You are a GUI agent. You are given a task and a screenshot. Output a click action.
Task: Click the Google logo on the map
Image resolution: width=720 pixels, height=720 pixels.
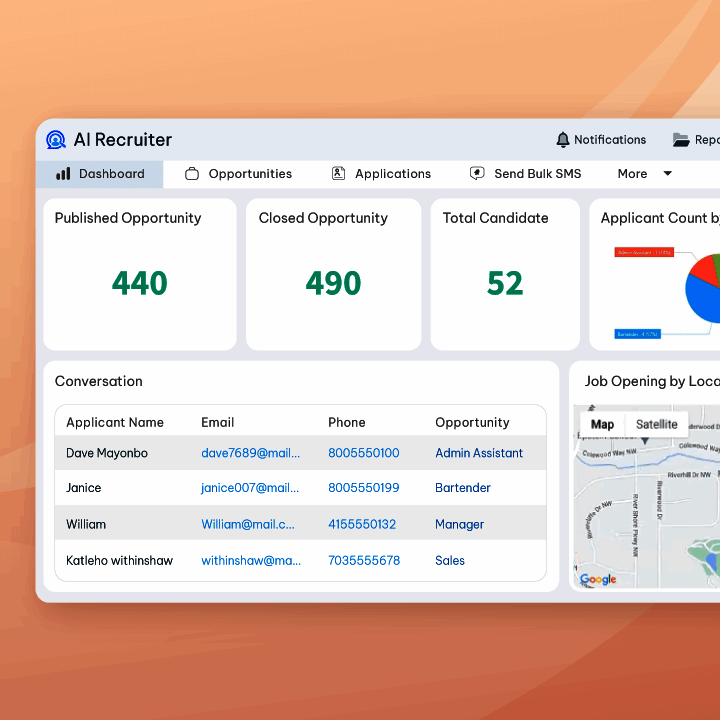598,579
